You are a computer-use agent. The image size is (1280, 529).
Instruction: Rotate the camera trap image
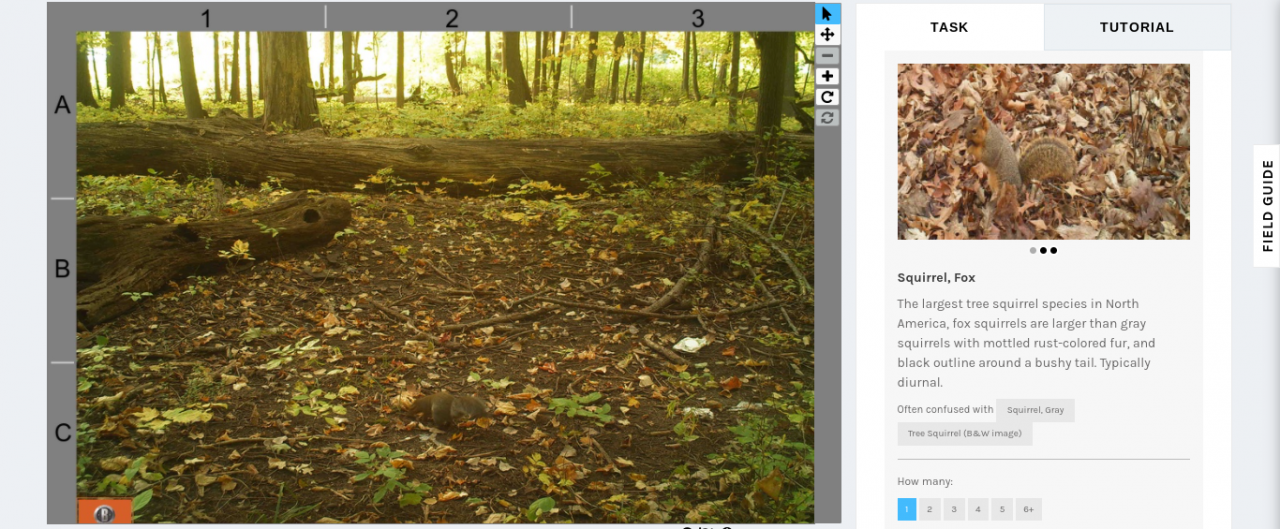click(827, 97)
